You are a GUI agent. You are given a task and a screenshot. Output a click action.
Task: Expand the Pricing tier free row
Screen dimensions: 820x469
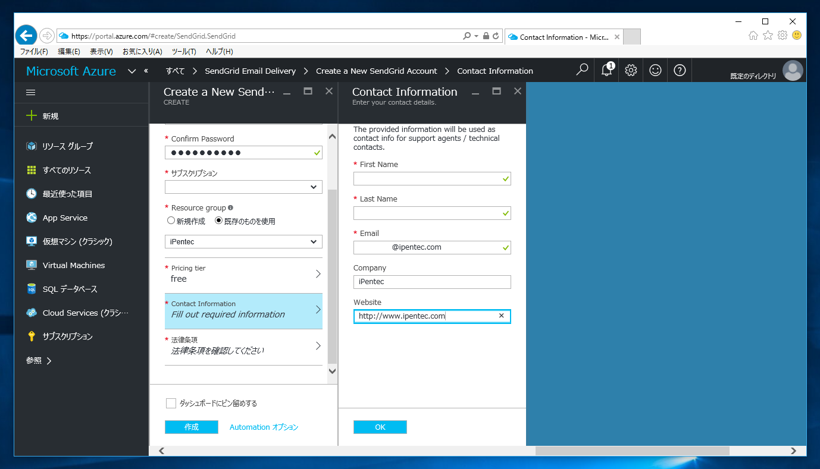(x=244, y=274)
